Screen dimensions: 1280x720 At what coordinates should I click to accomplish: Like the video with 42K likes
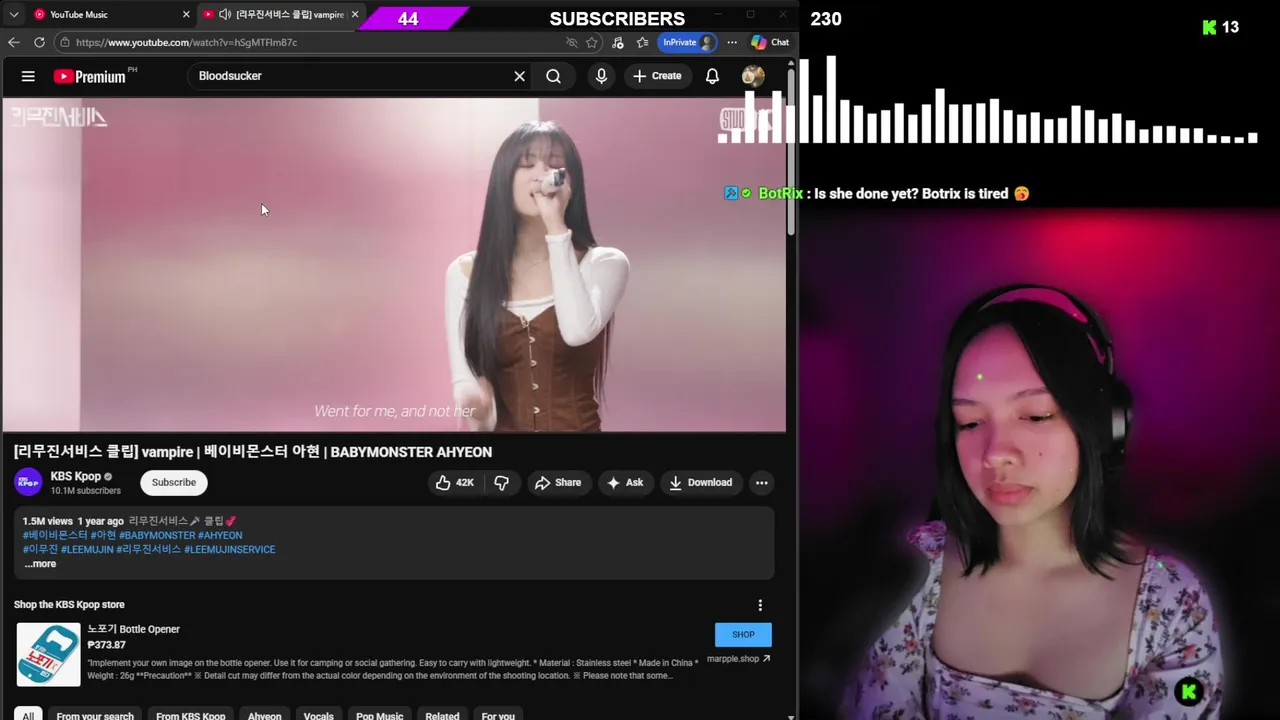click(x=455, y=482)
